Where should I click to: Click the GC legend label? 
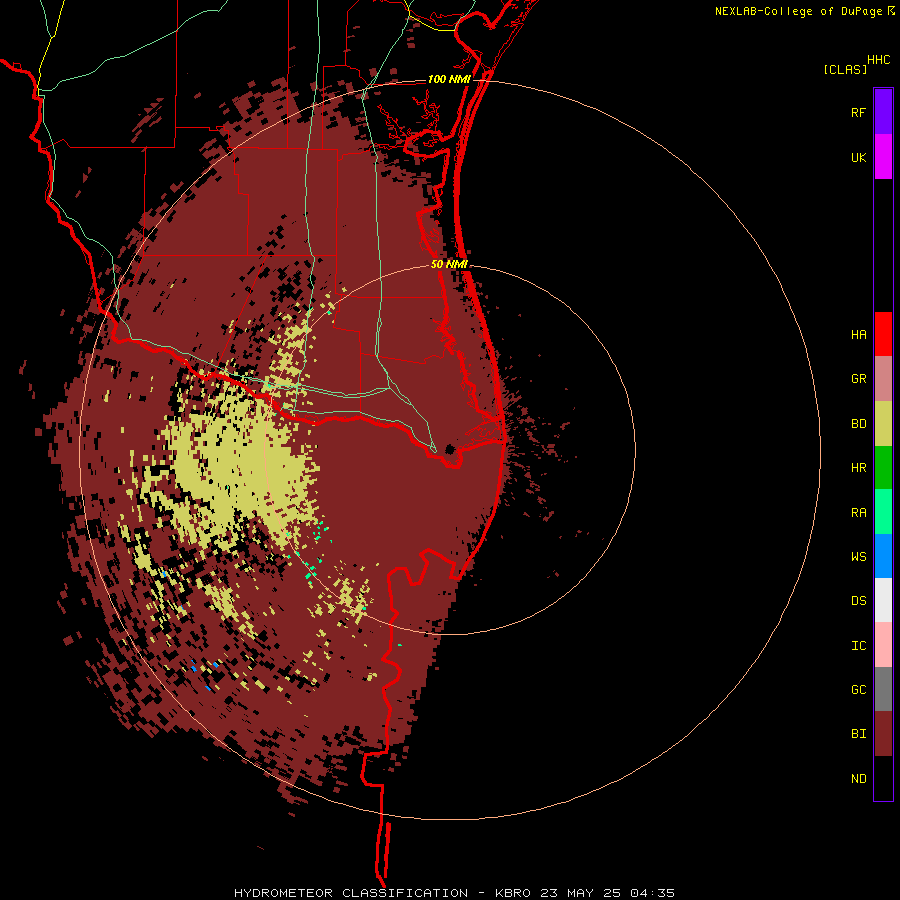[859, 690]
